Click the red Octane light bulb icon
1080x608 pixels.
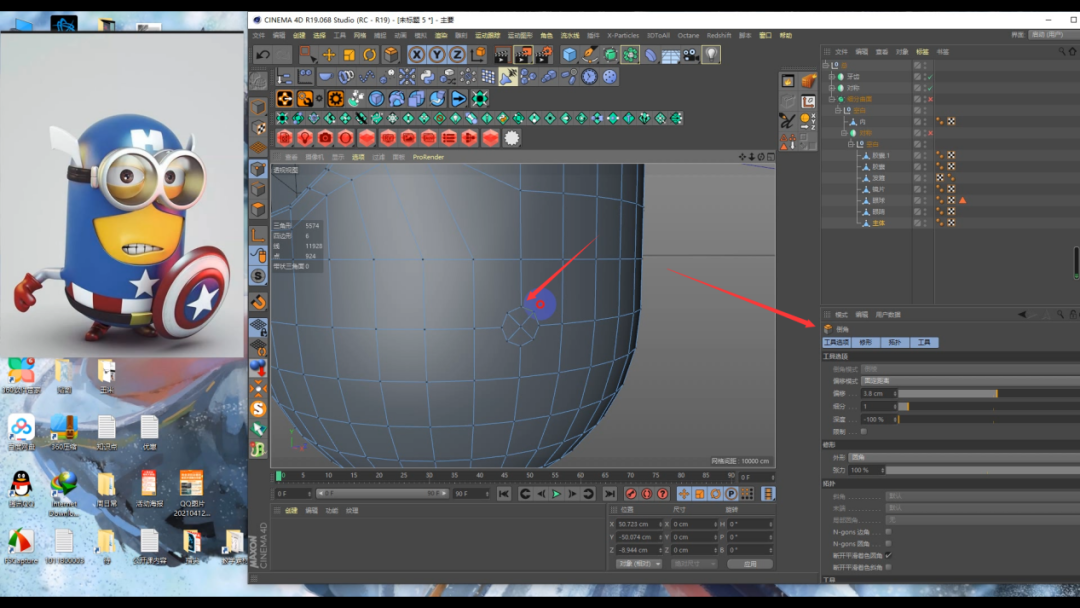pos(304,138)
